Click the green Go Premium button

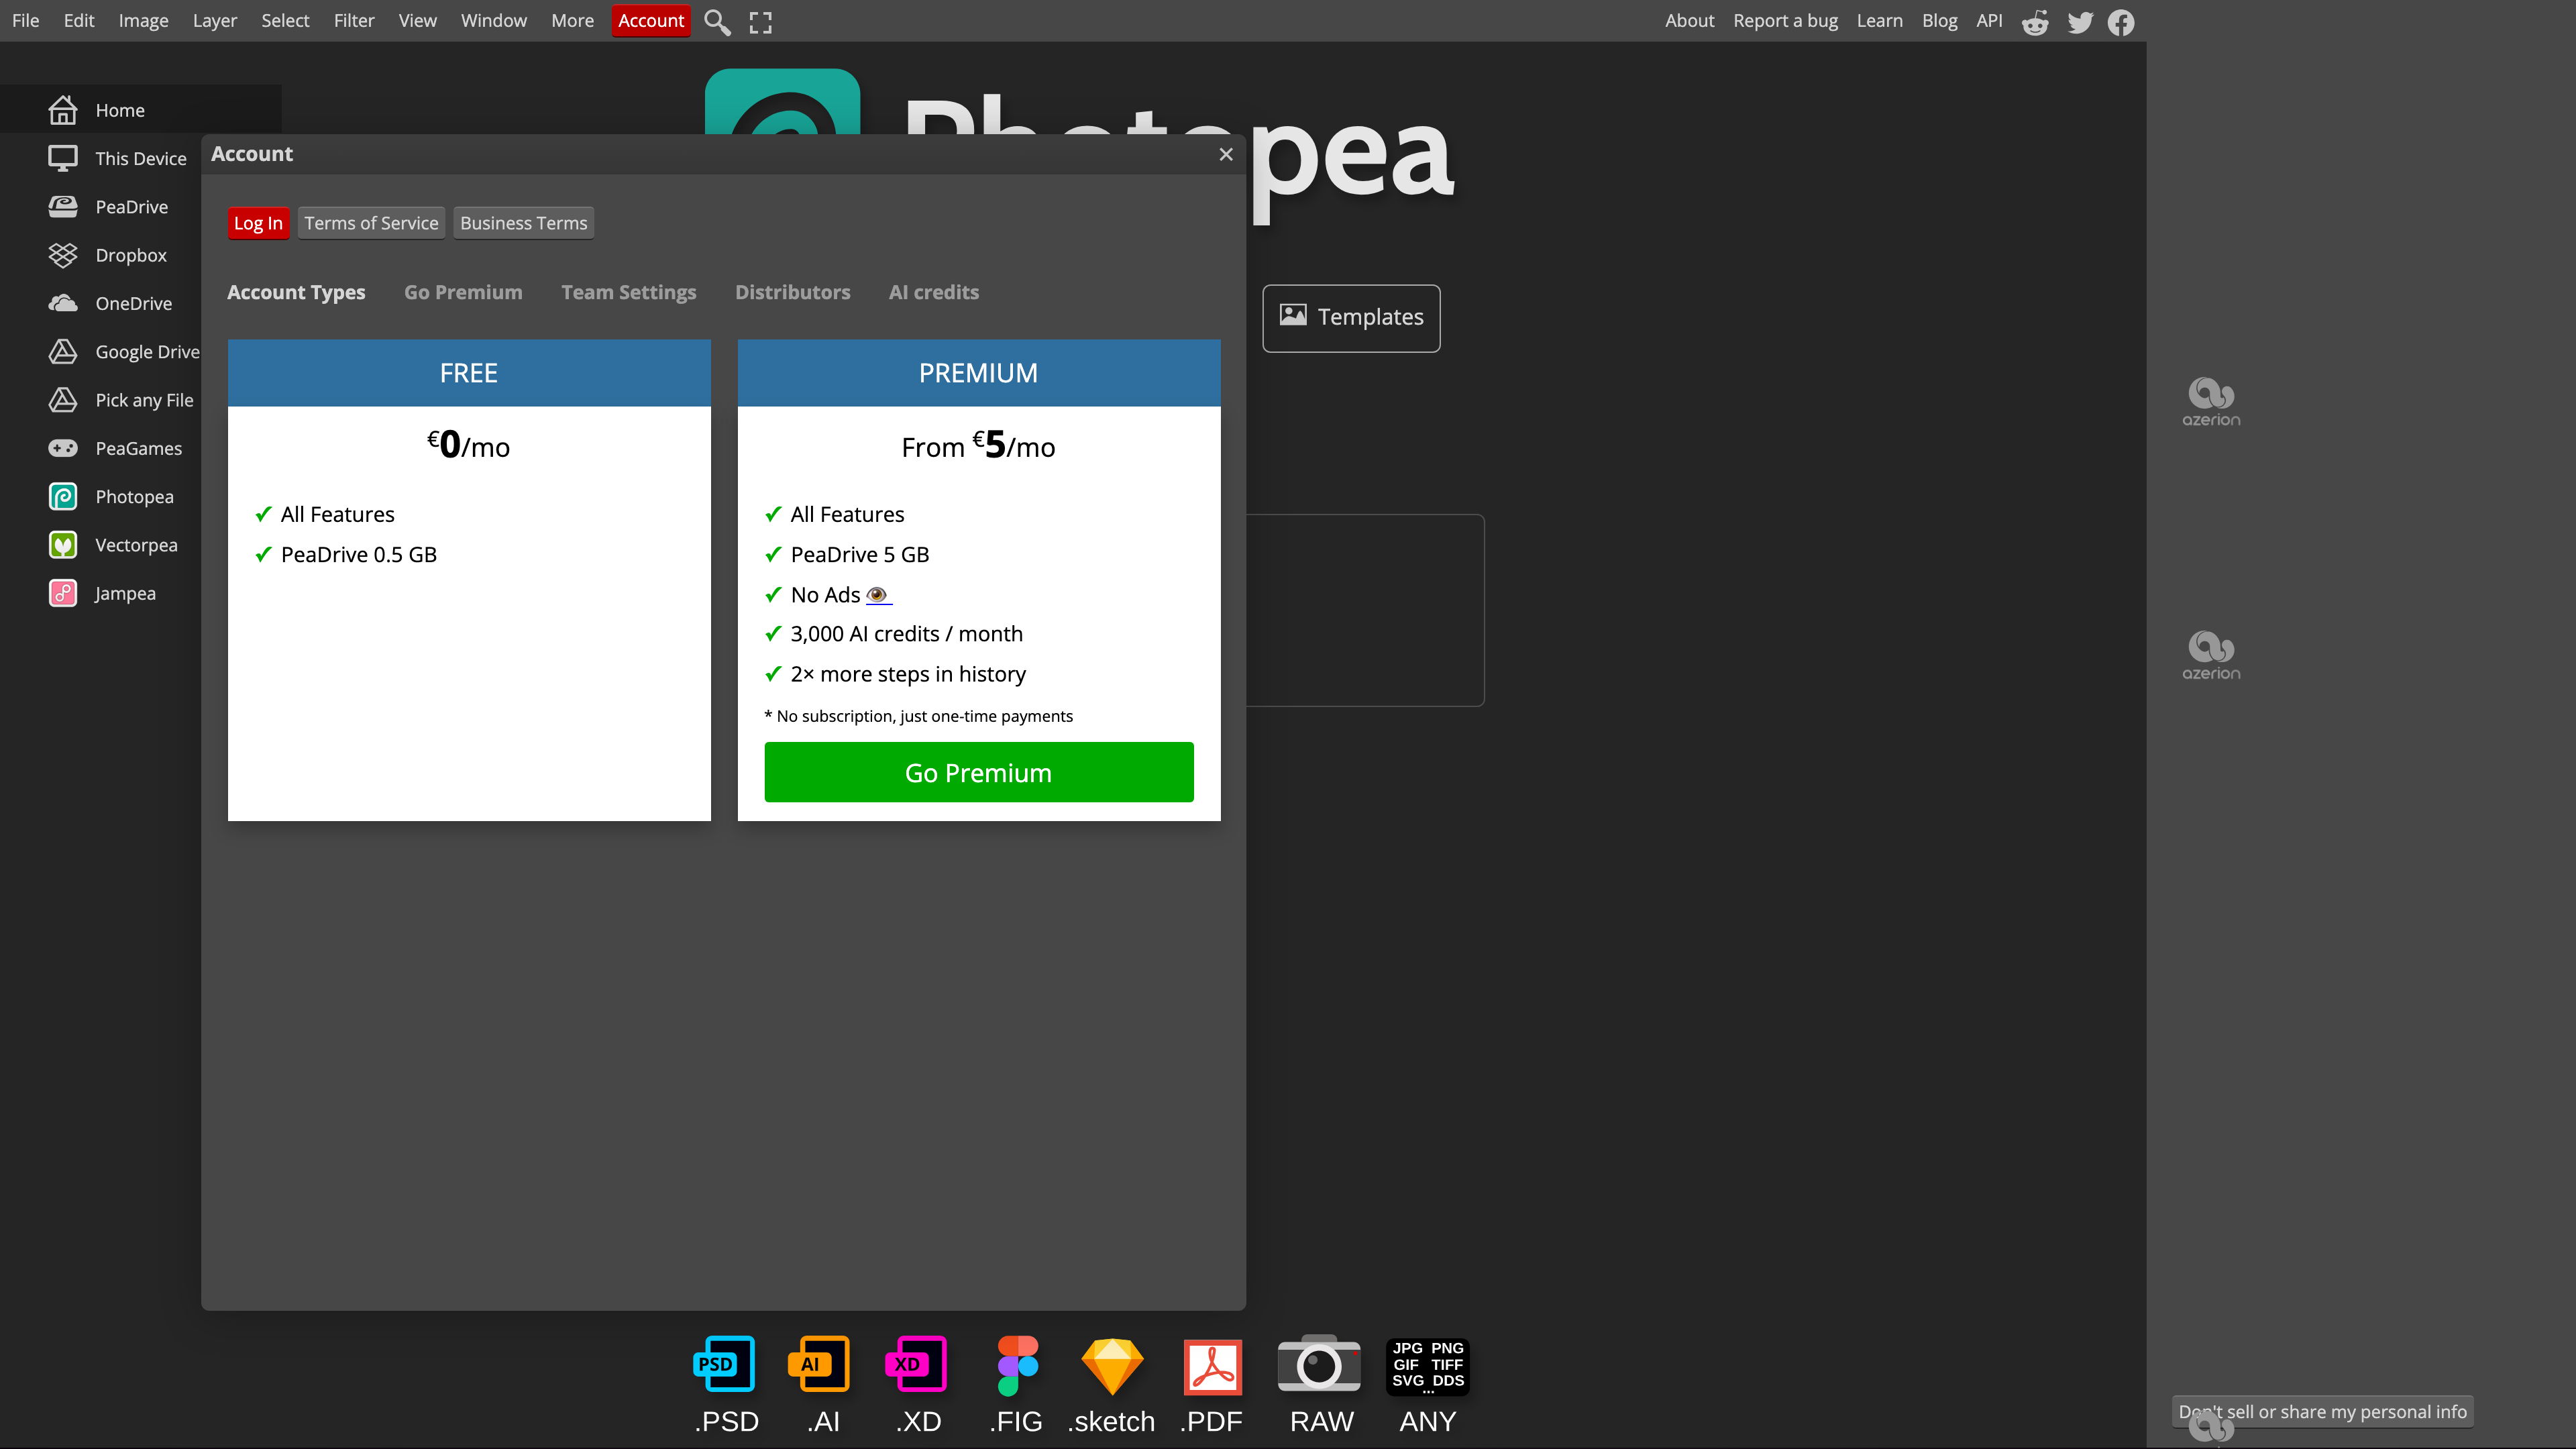(979, 772)
